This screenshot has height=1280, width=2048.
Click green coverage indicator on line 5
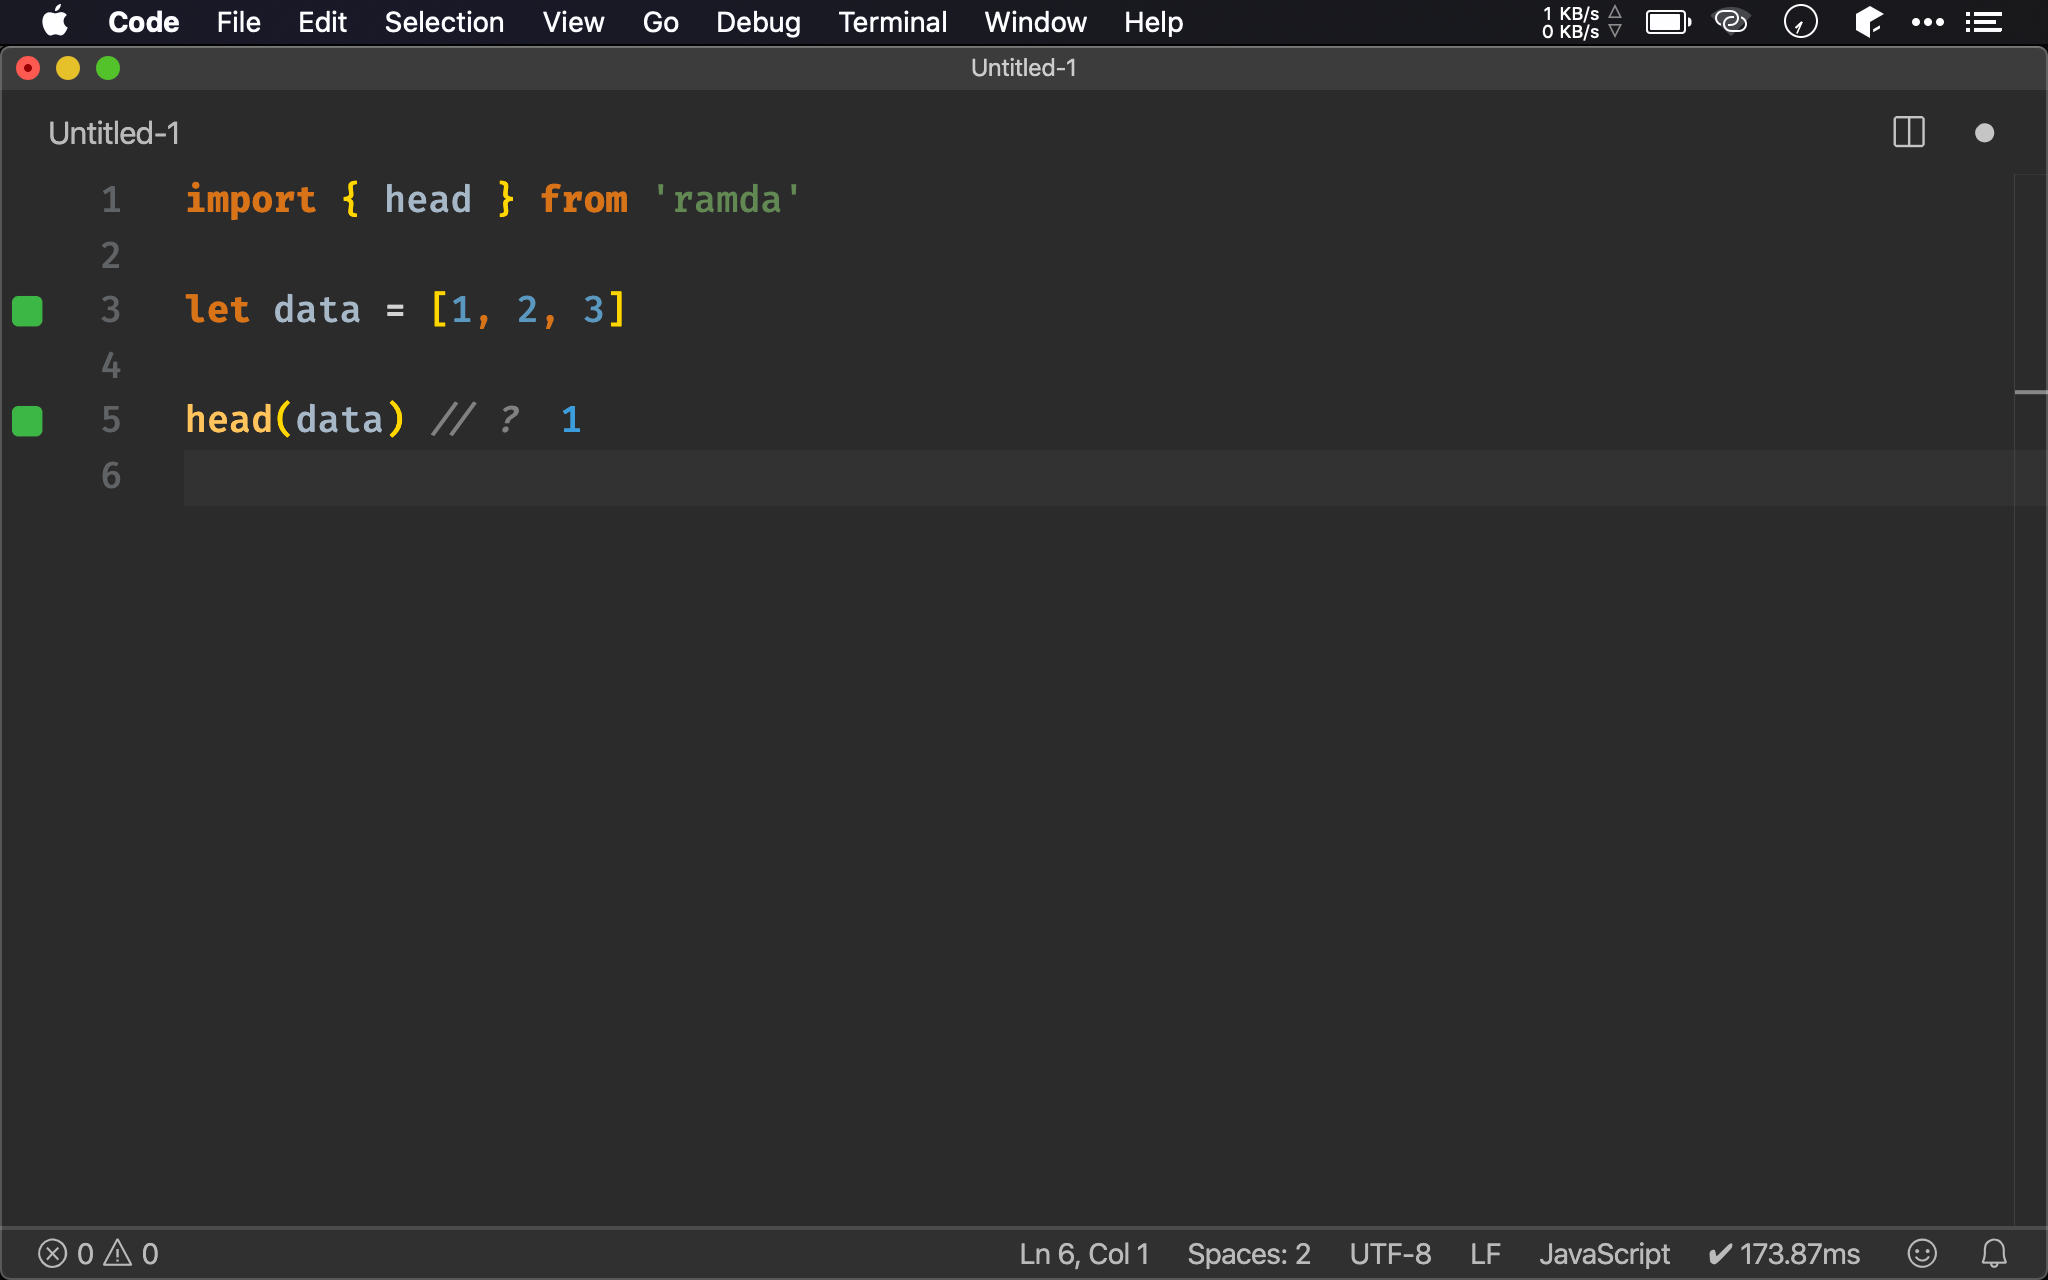click(x=27, y=421)
